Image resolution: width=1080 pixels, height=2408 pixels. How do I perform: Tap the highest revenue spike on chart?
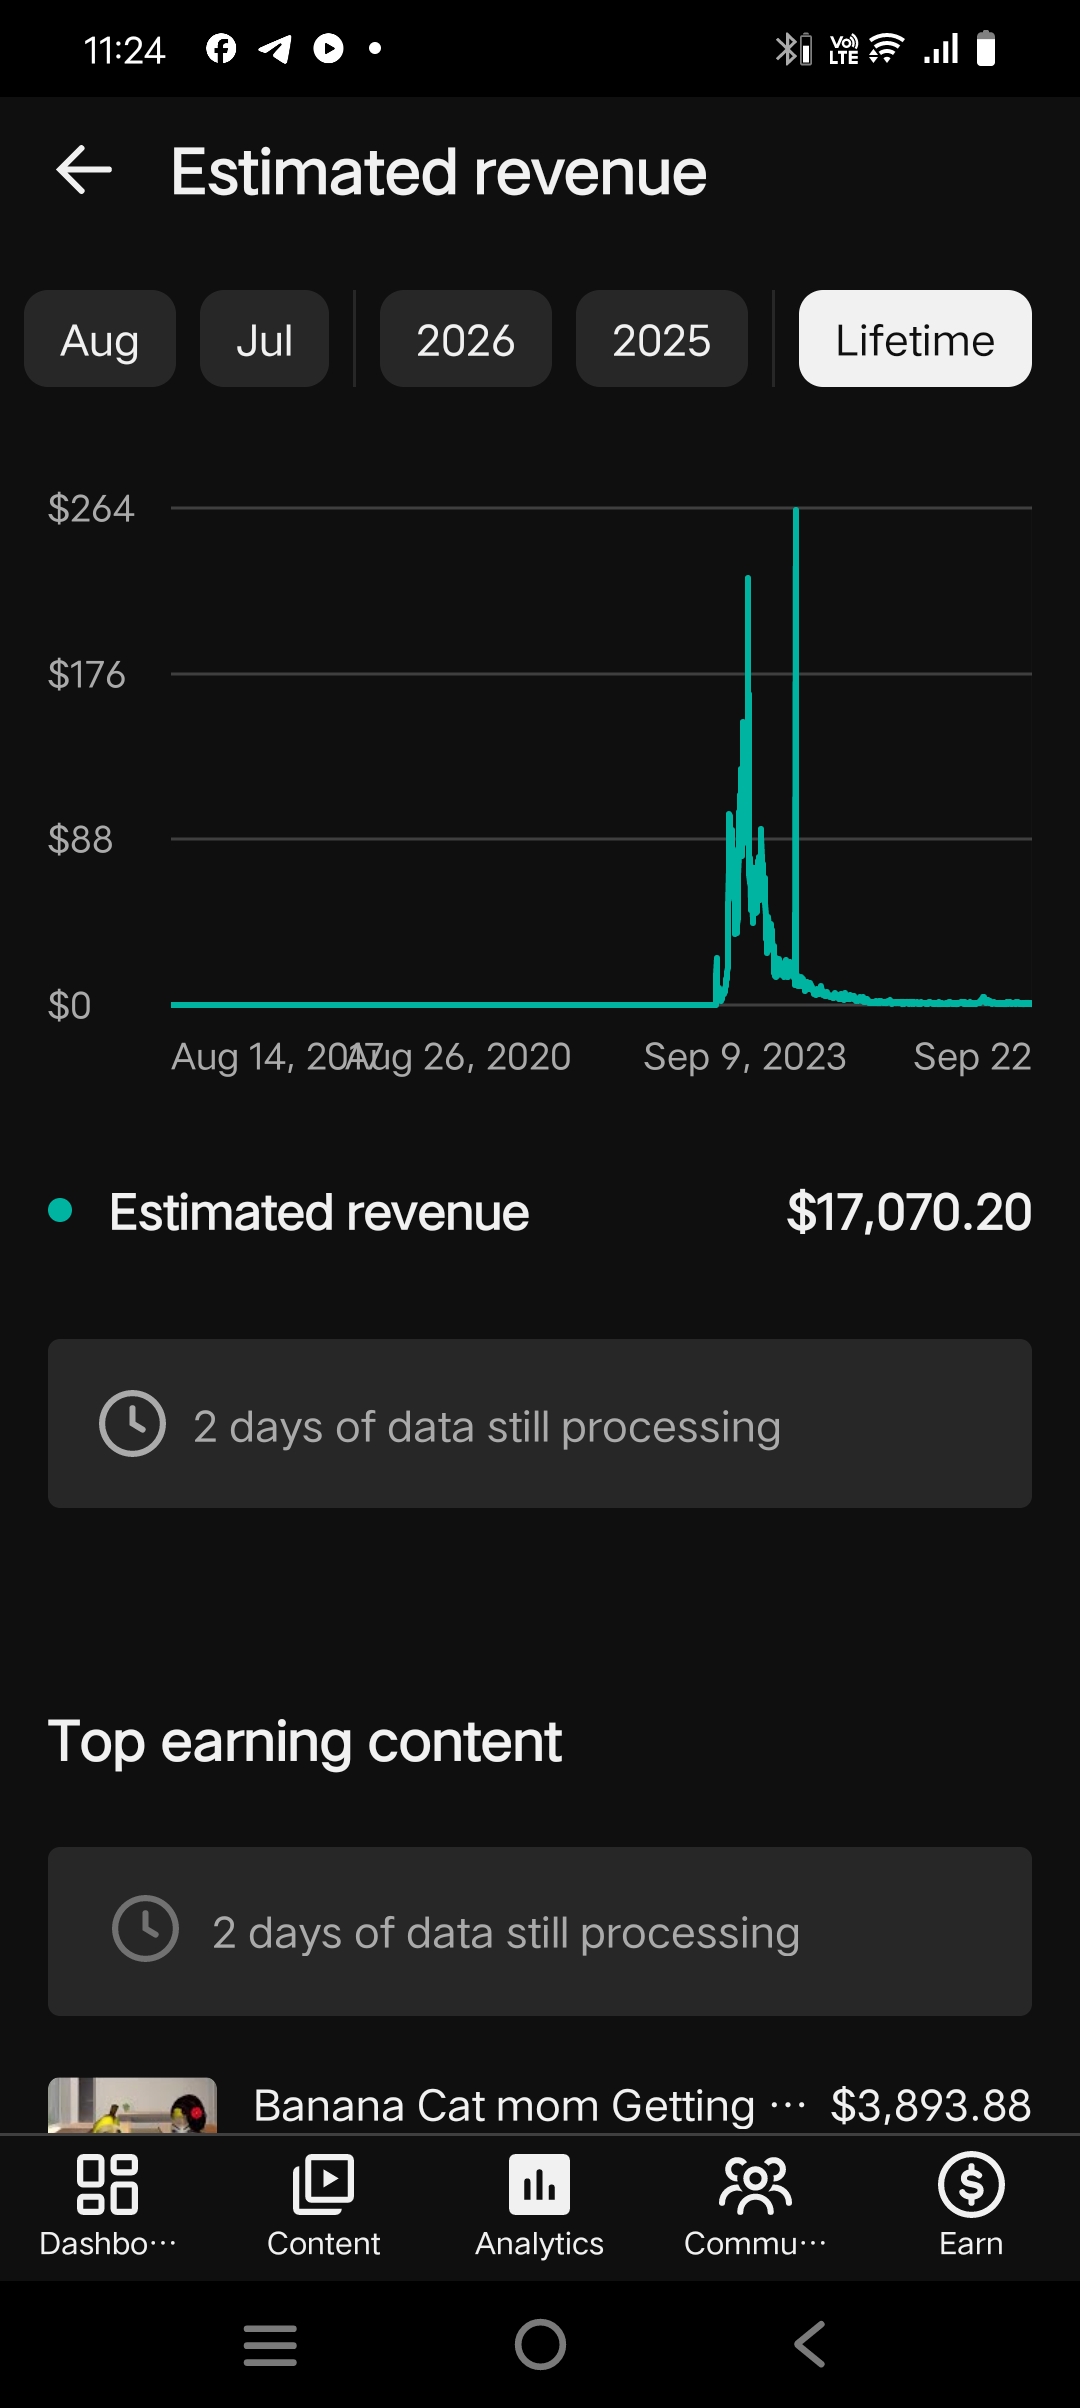pos(796,511)
